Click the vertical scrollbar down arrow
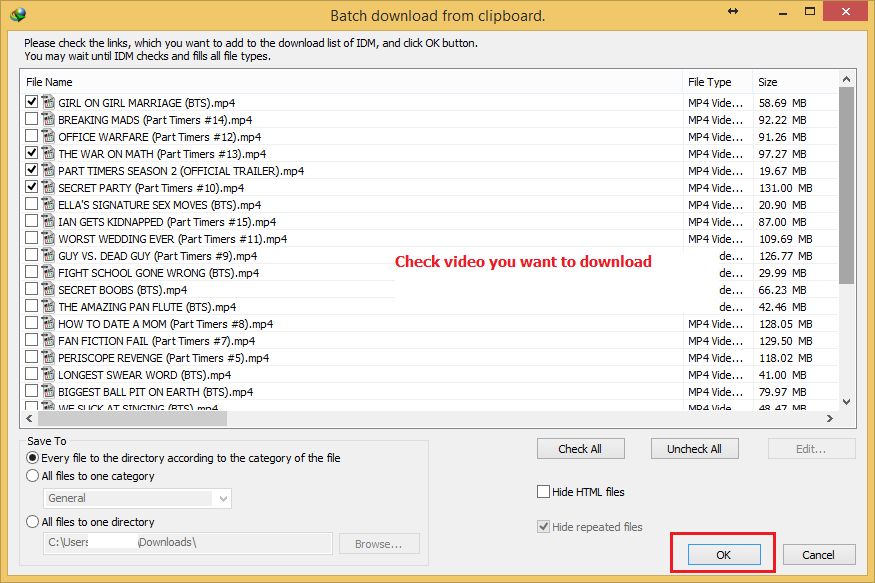The image size is (875, 583). point(846,401)
